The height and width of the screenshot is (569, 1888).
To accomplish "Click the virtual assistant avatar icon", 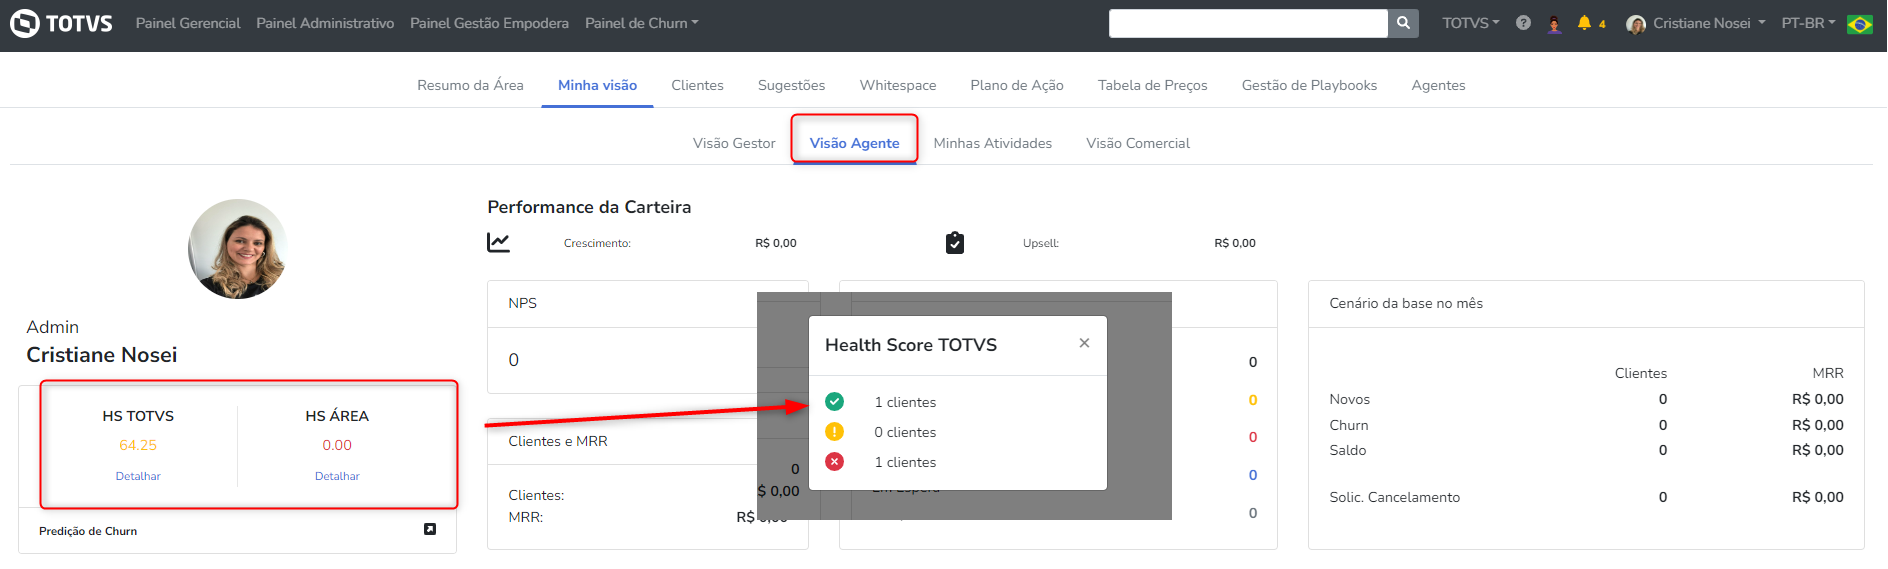I will [1554, 24].
